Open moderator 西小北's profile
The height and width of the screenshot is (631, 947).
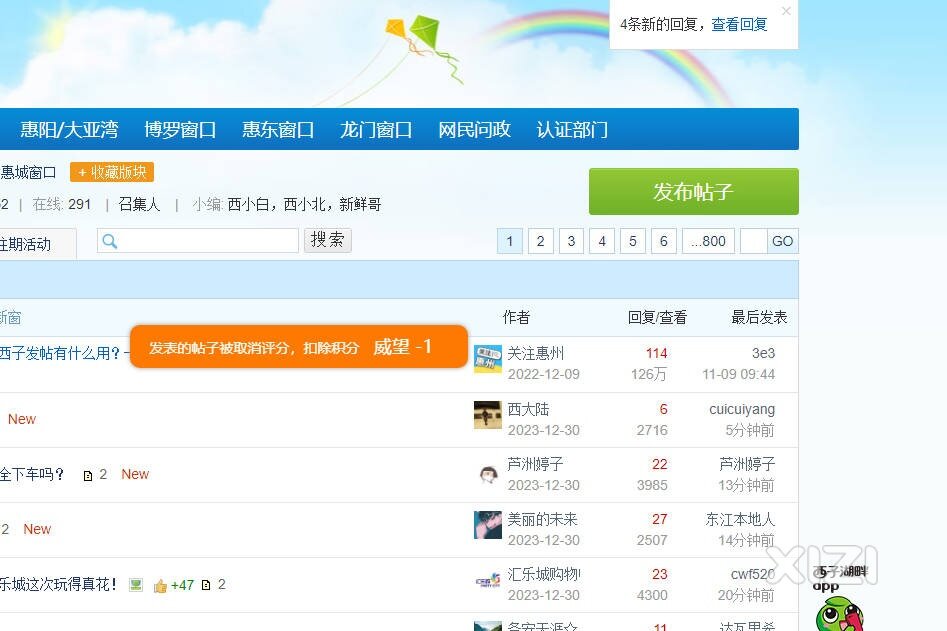304,205
